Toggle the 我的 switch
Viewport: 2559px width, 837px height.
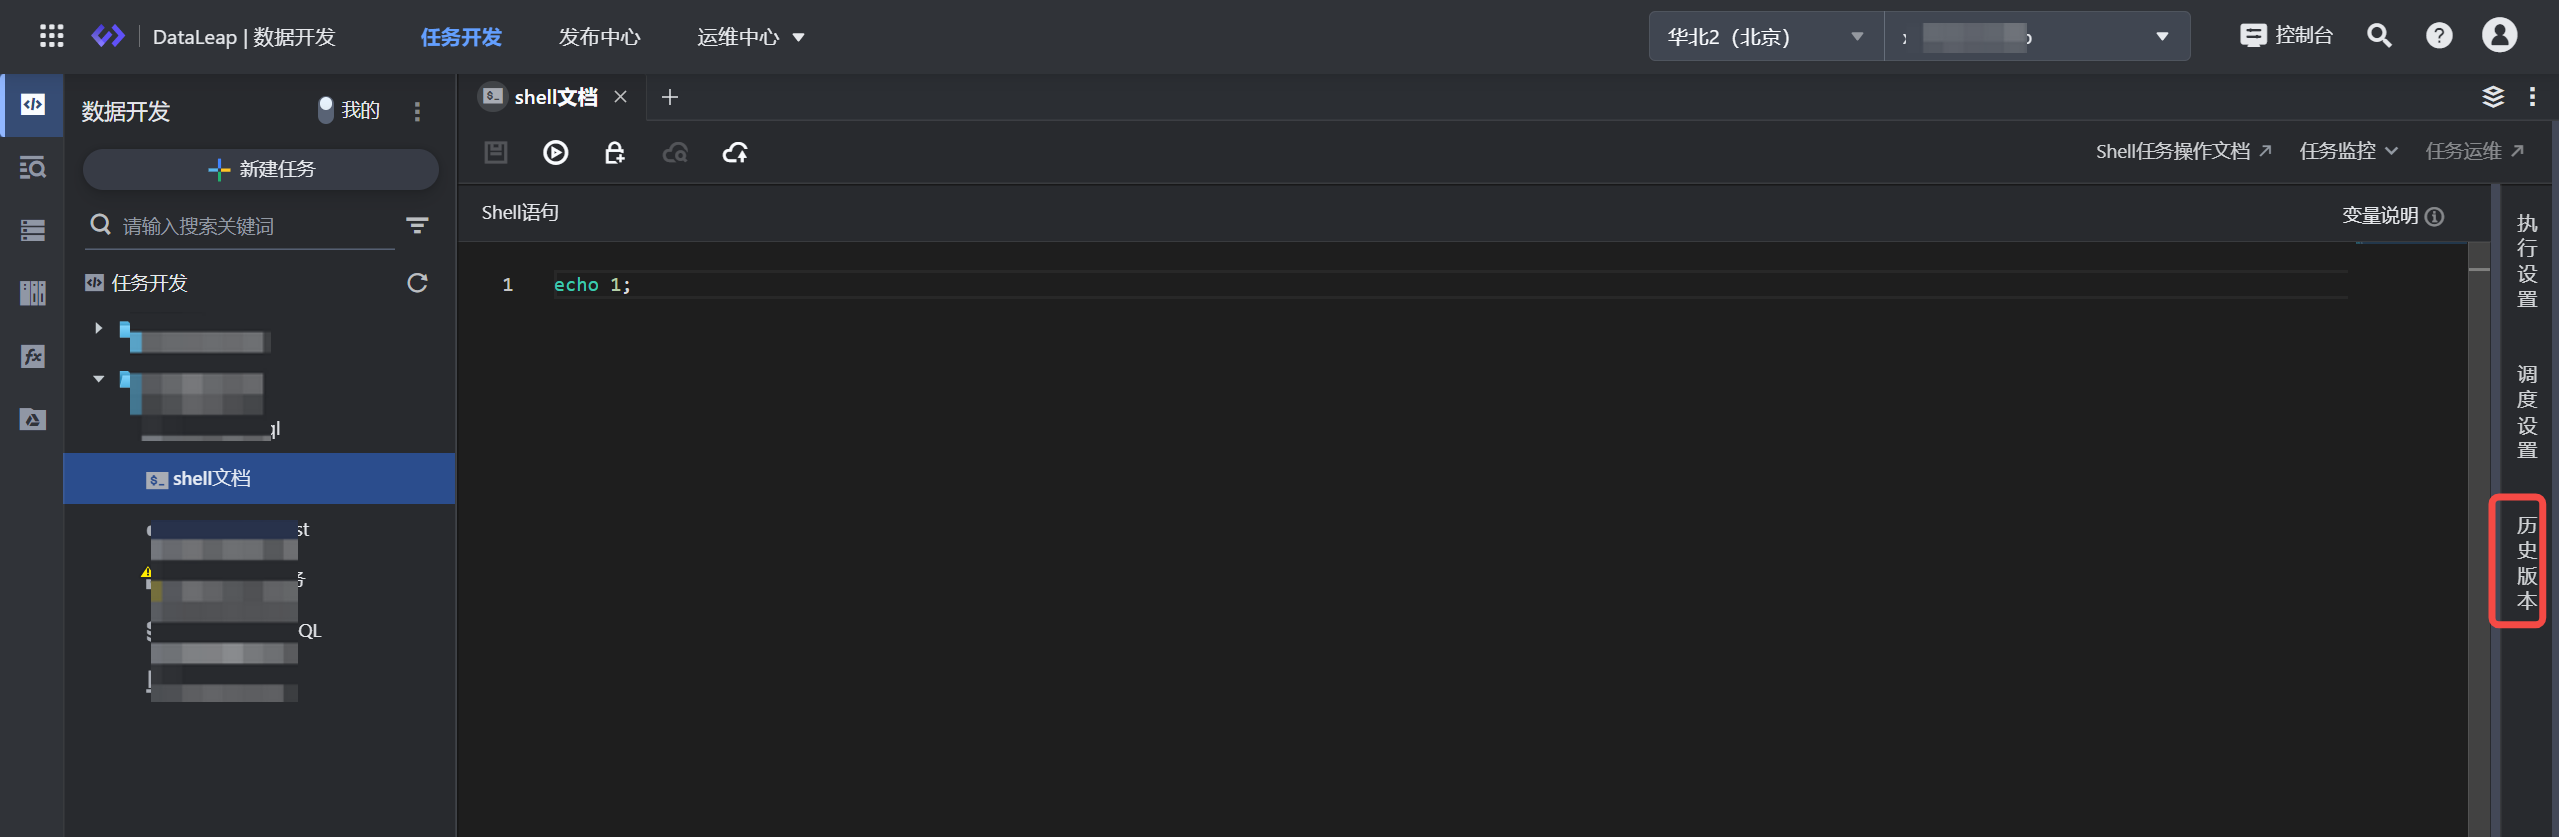pos(326,110)
